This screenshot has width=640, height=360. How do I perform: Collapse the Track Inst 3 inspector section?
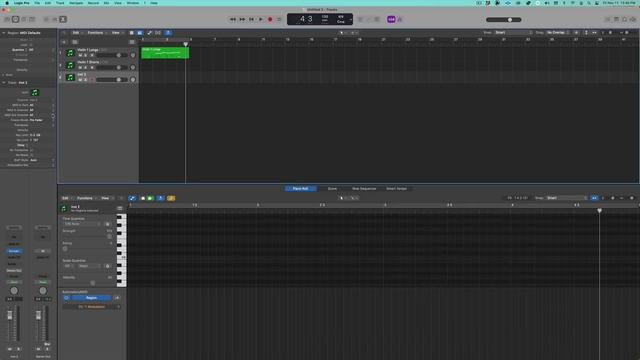tap(4, 82)
